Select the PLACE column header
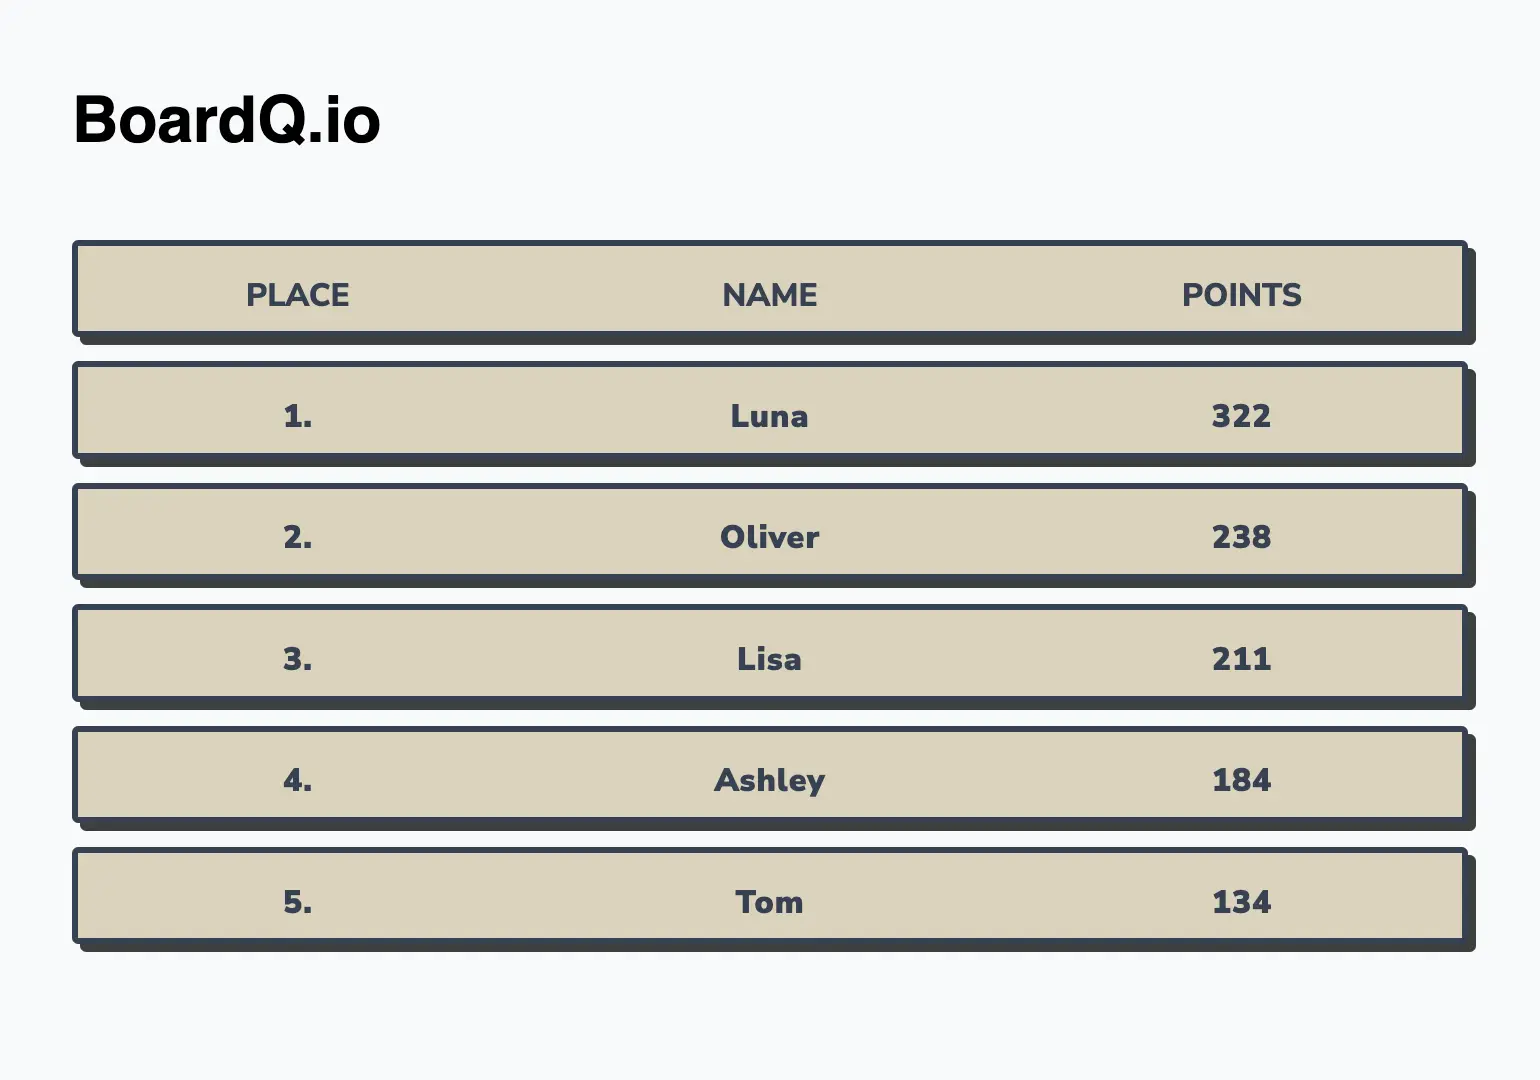1540x1080 pixels. coord(298,295)
